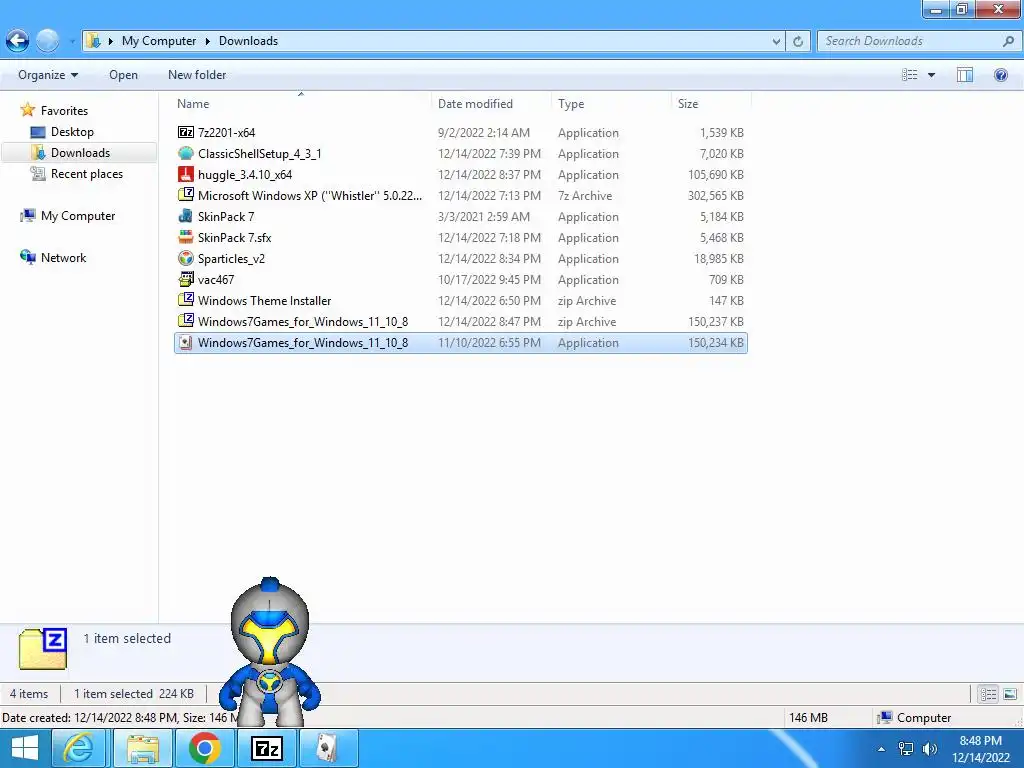The height and width of the screenshot is (768, 1024).
Task: Click Favorites heading in navigation pane
Action: tap(63, 110)
